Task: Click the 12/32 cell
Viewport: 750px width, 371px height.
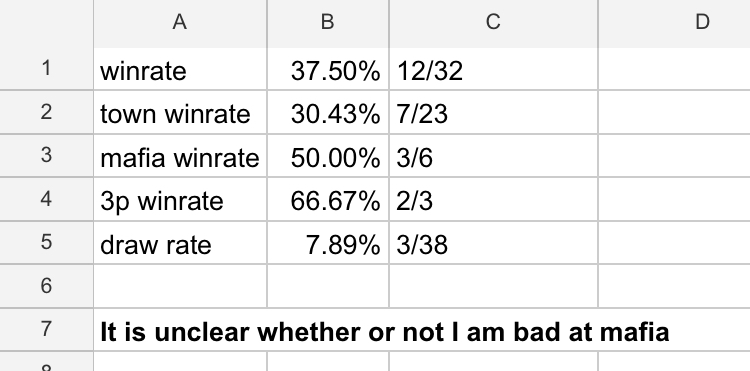Action: [493, 69]
